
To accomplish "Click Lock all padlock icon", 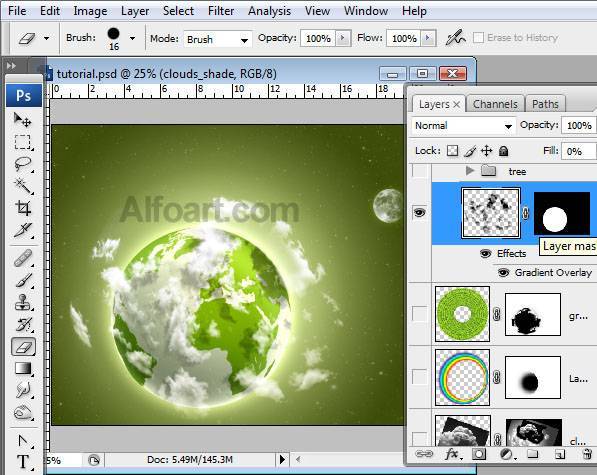I will (503, 151).
